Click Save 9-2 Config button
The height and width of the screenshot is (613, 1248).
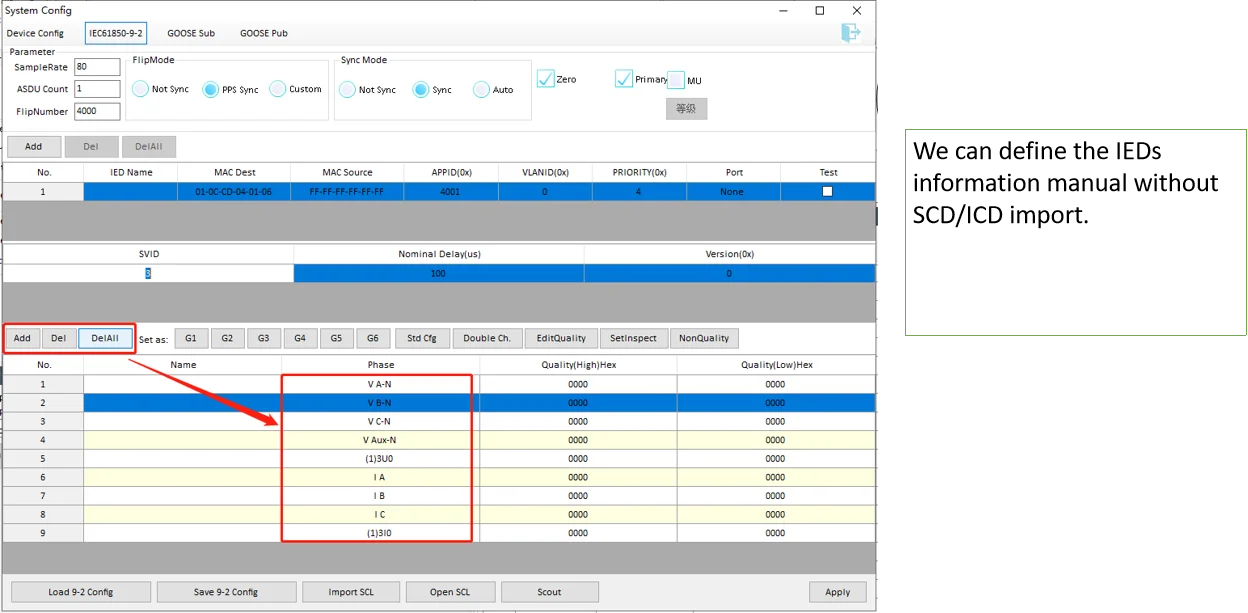(226, 592)
